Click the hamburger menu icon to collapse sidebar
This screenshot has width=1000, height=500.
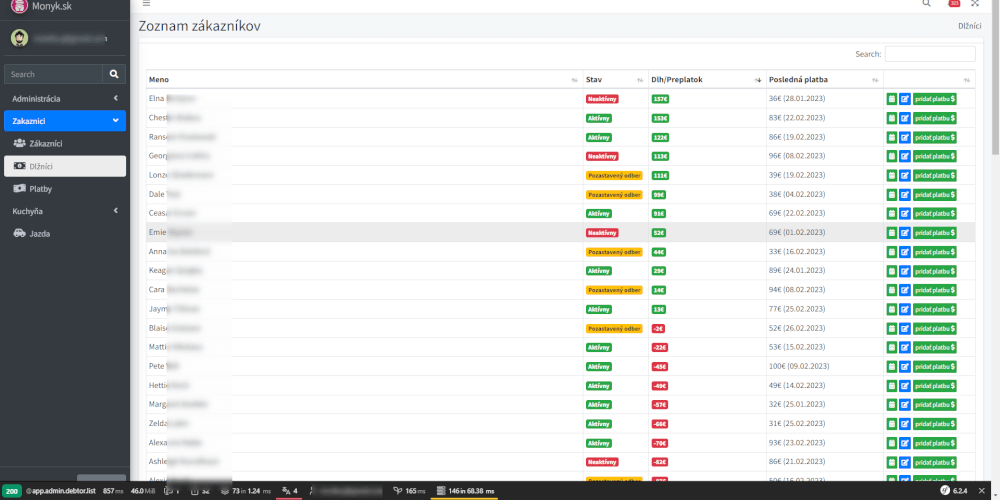coord(146,4)
